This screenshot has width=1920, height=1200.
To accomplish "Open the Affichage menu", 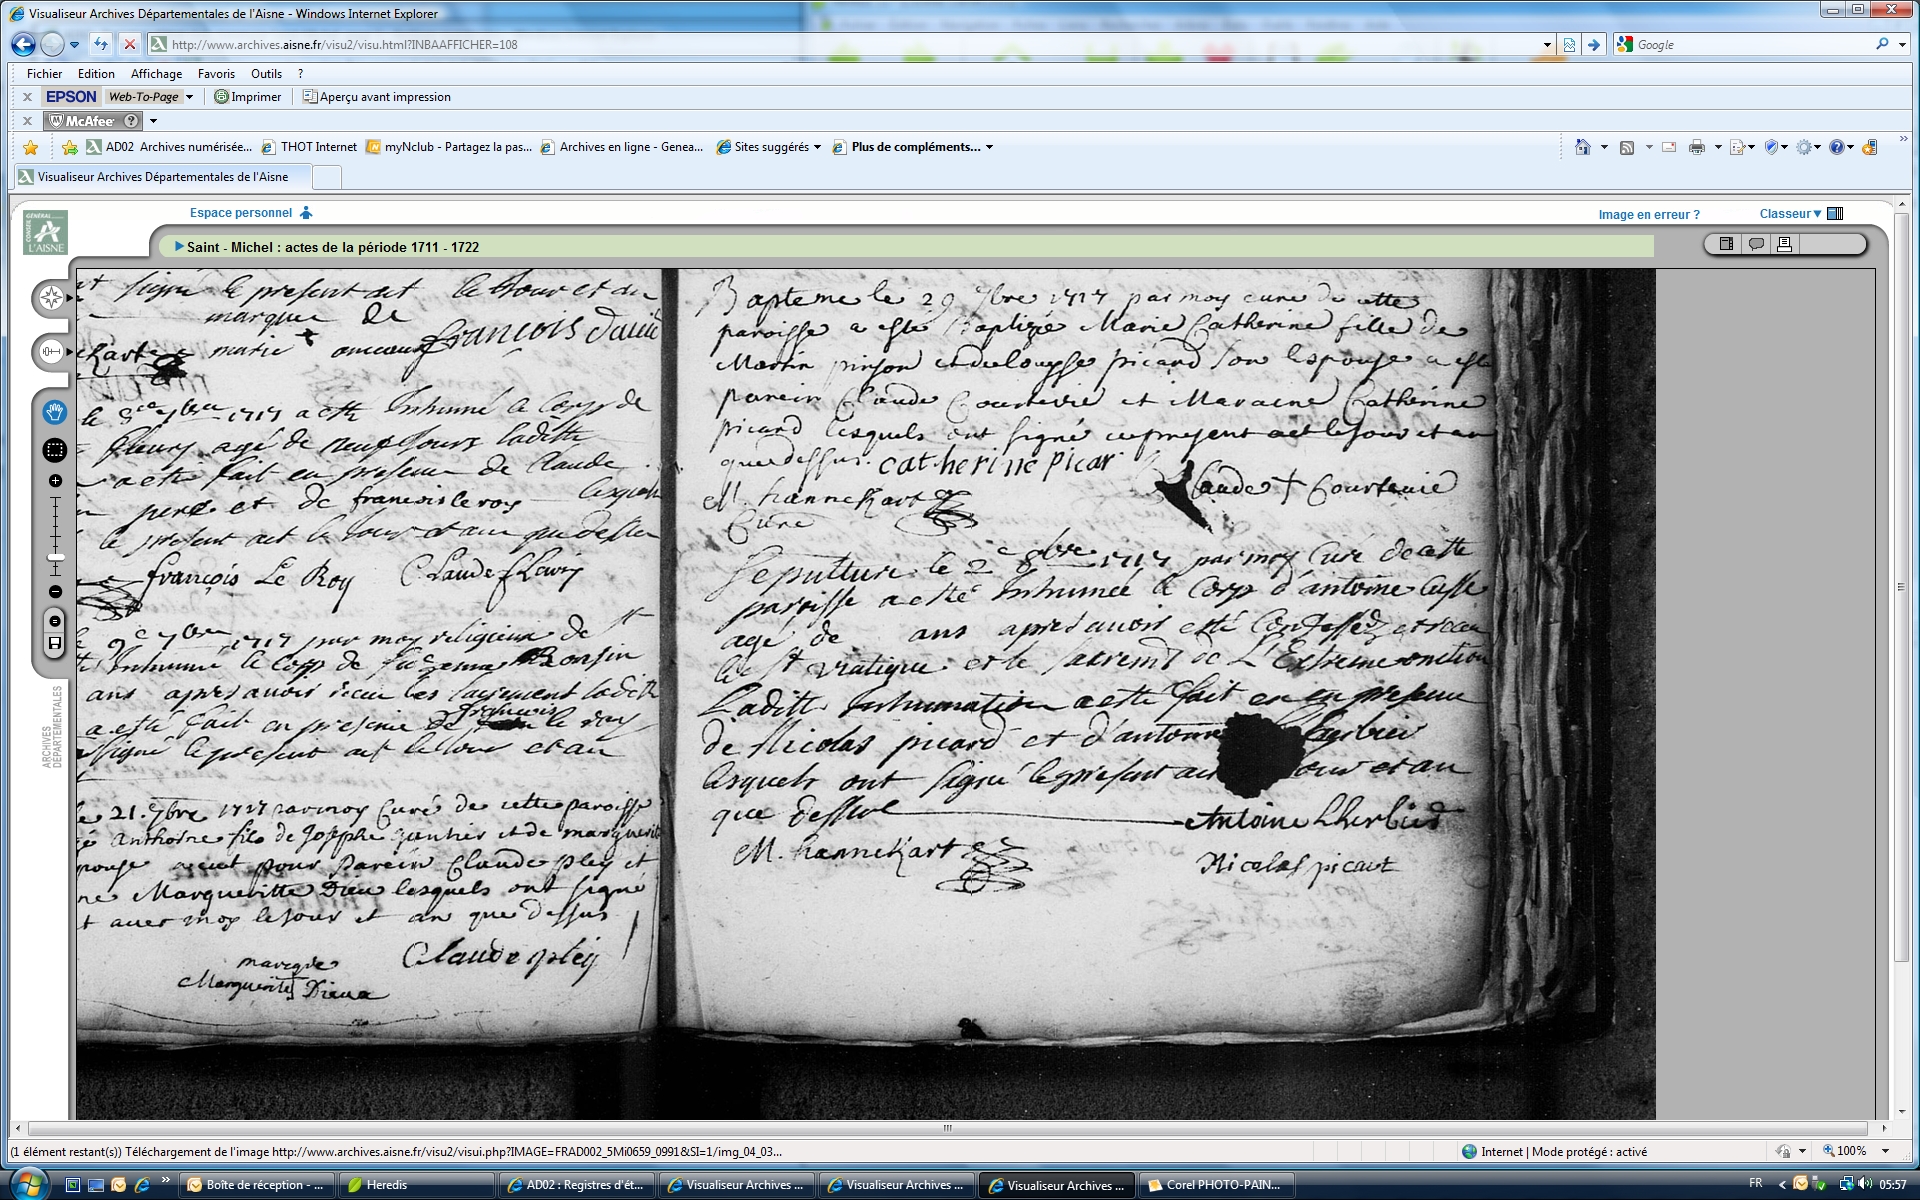I will point(156,74).
